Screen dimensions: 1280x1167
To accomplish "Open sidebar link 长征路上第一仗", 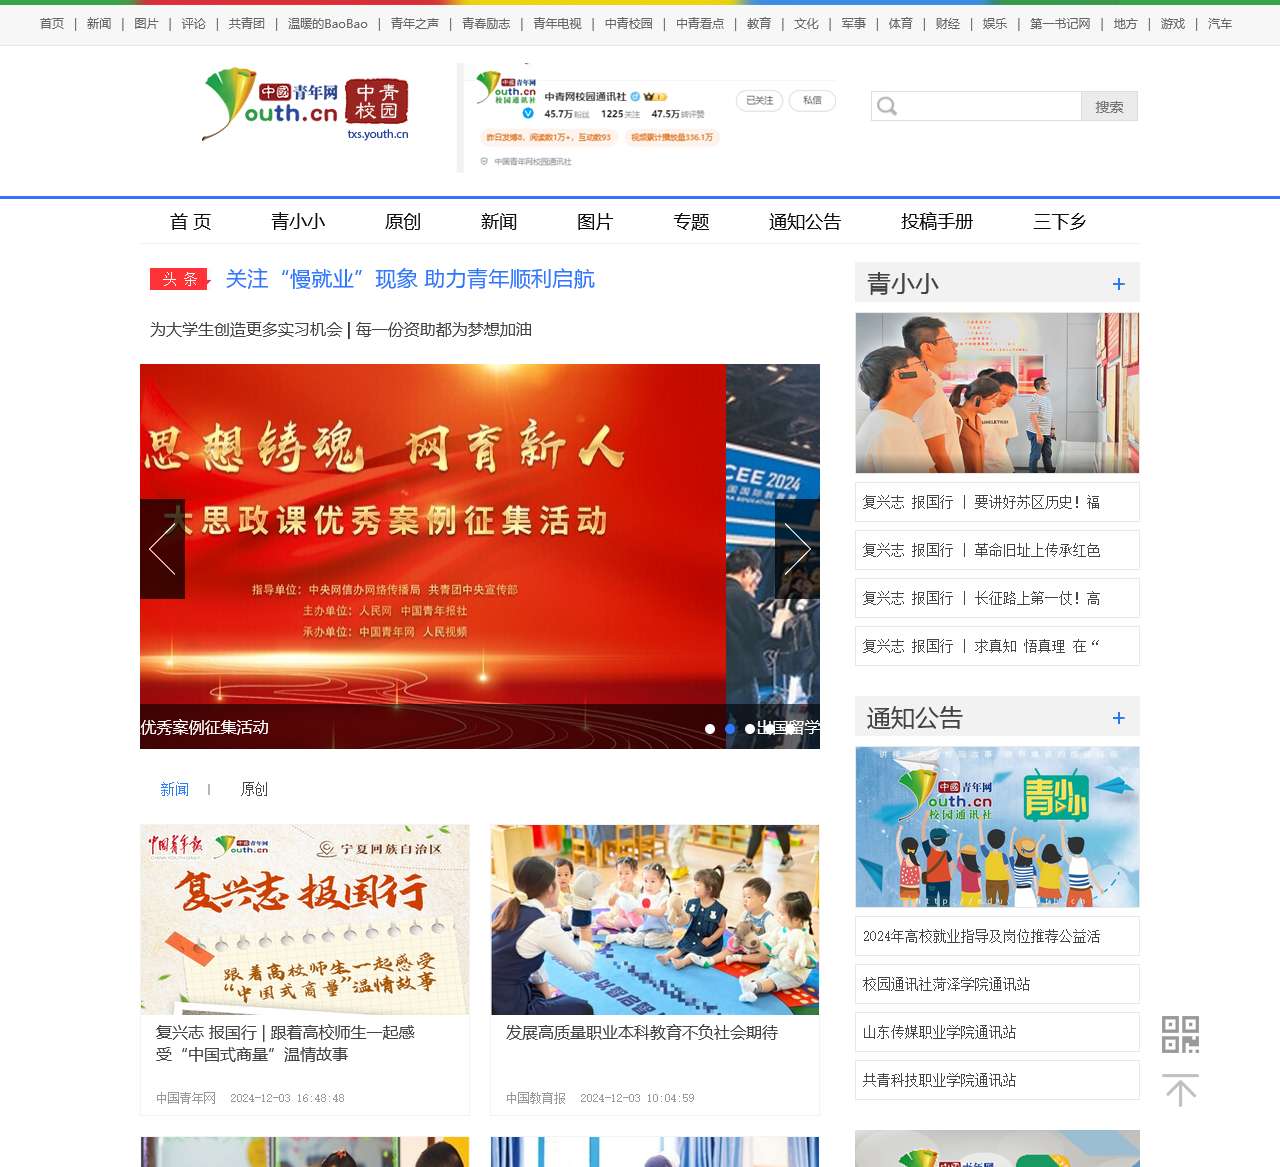I will point(997,598).
